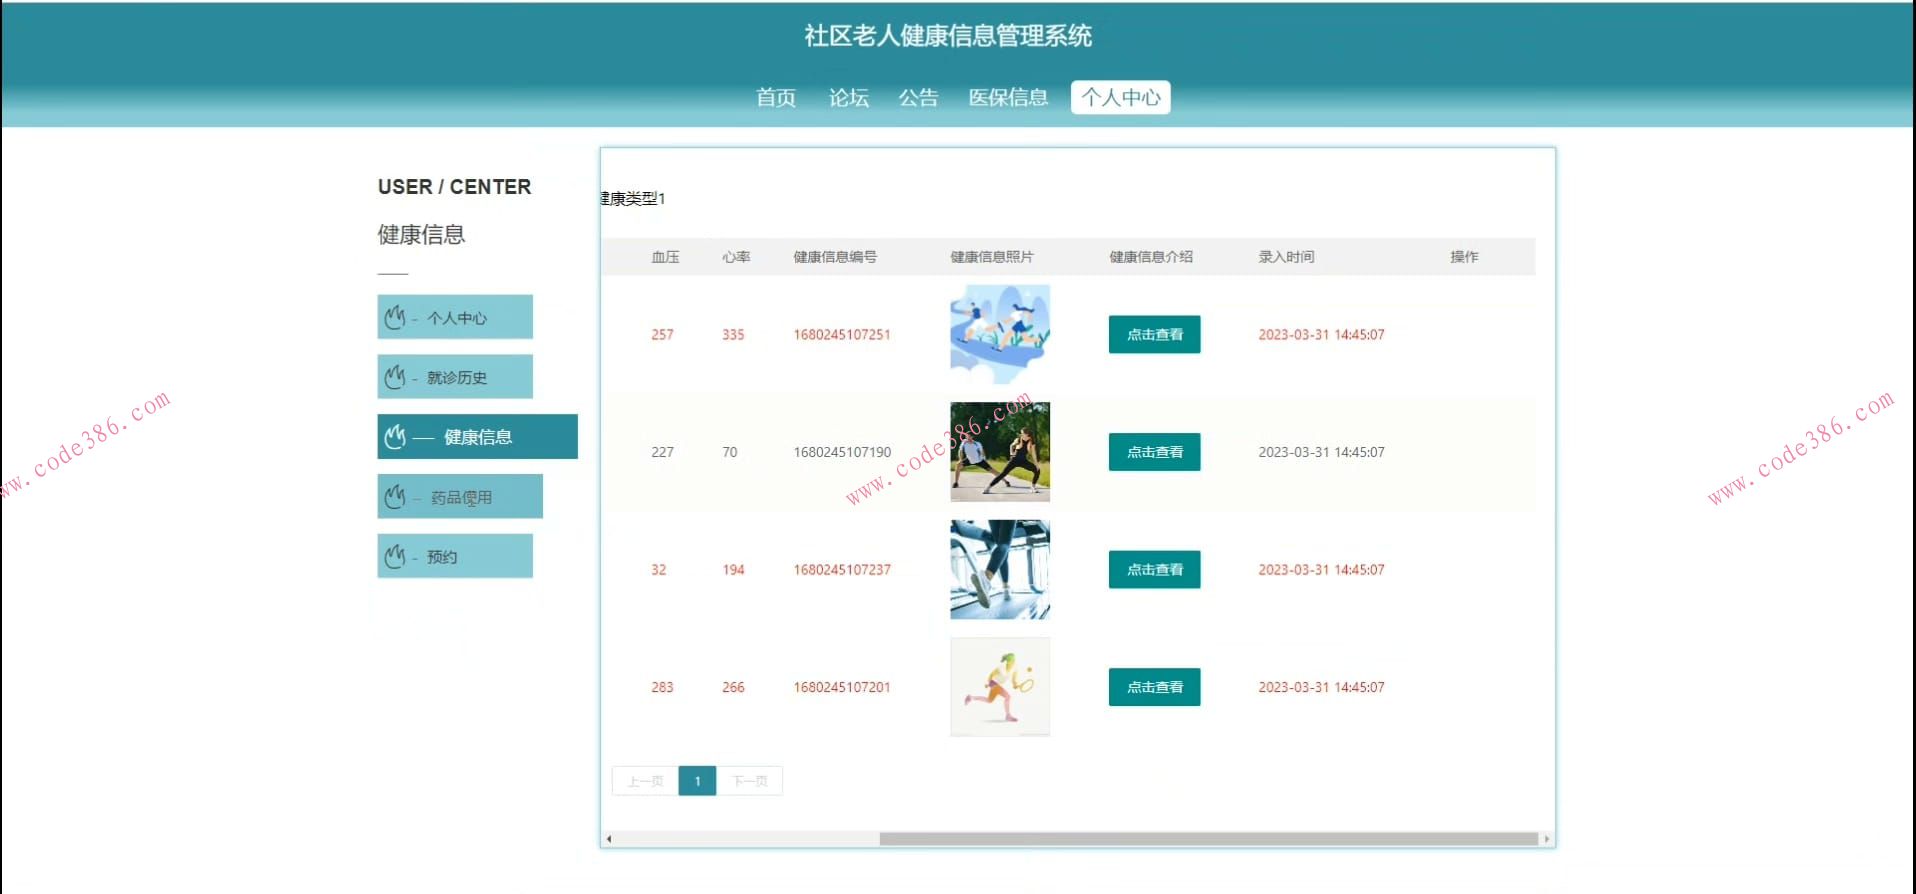
Task: Click the flame icon beside 健康信息 sidebar item
Action: pyautogui.click(x=395, y=436)
